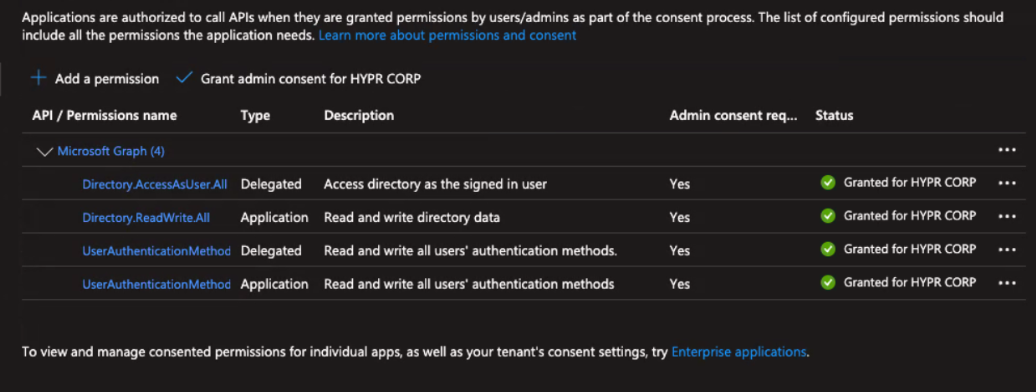Open ellipsis menu for Microsoft Graph row

[x=1007, y=150]
